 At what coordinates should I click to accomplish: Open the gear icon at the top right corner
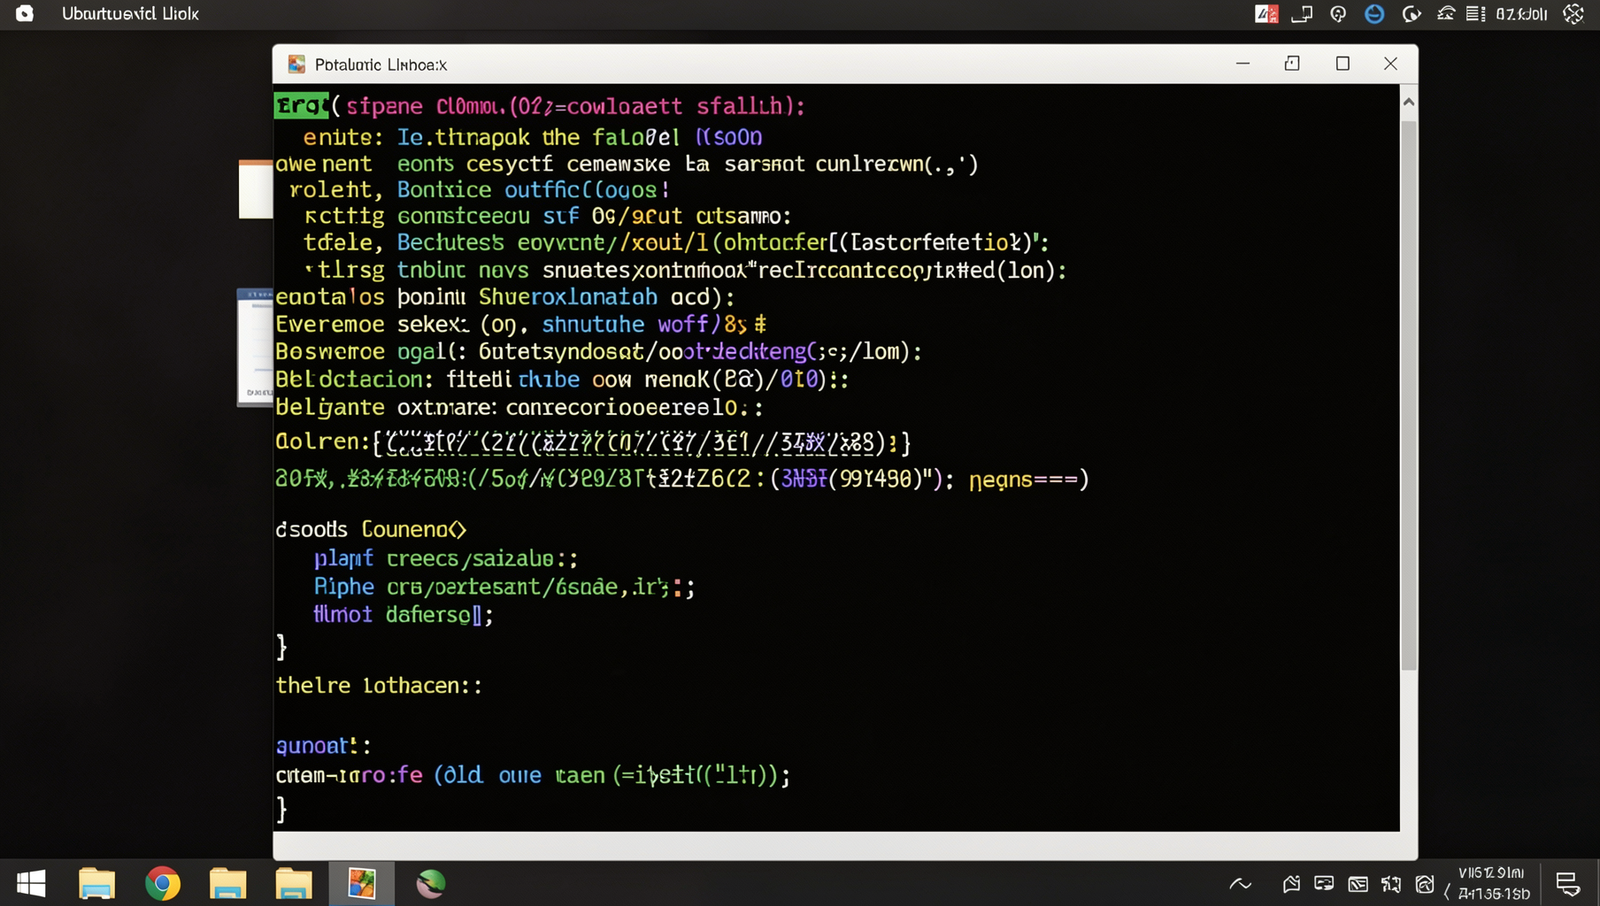click(x=1573, y=14)
